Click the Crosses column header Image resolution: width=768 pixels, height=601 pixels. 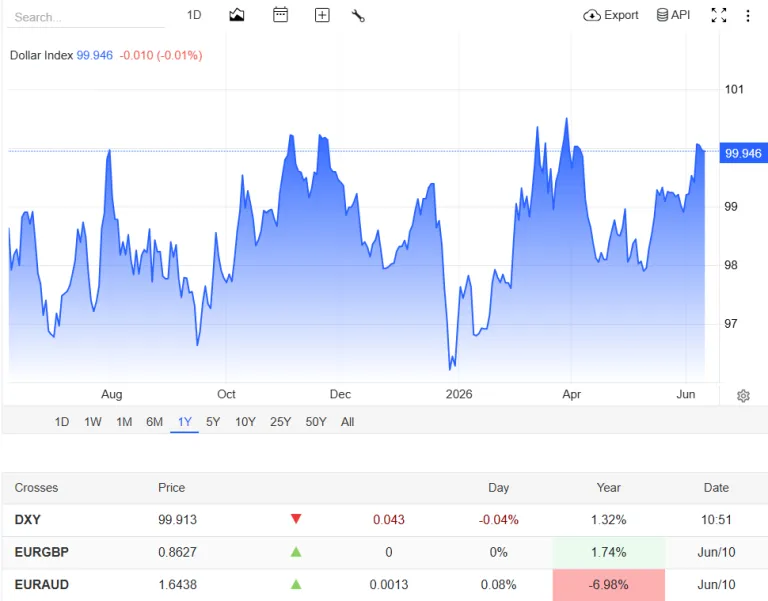(36, 487)
